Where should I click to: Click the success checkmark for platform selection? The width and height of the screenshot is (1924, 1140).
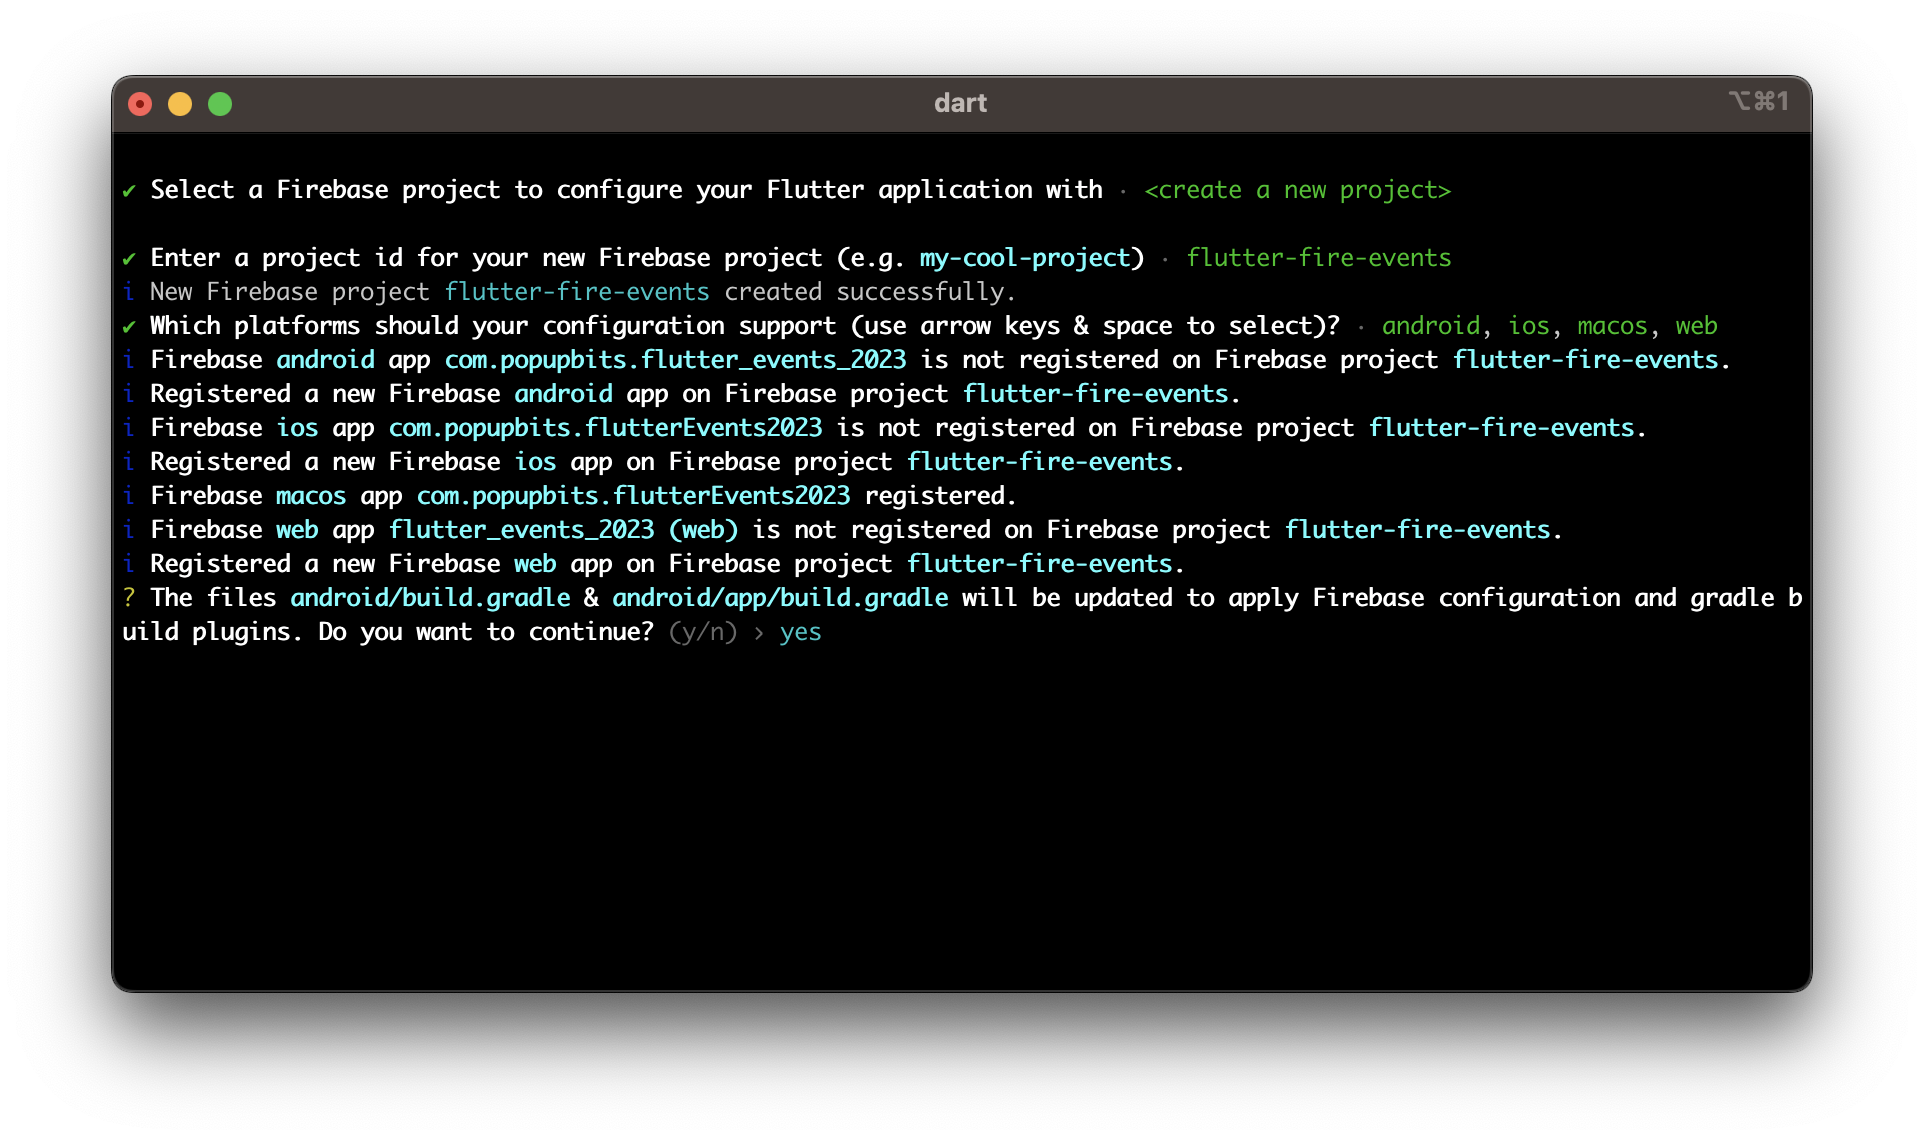[x=129, y=326]
